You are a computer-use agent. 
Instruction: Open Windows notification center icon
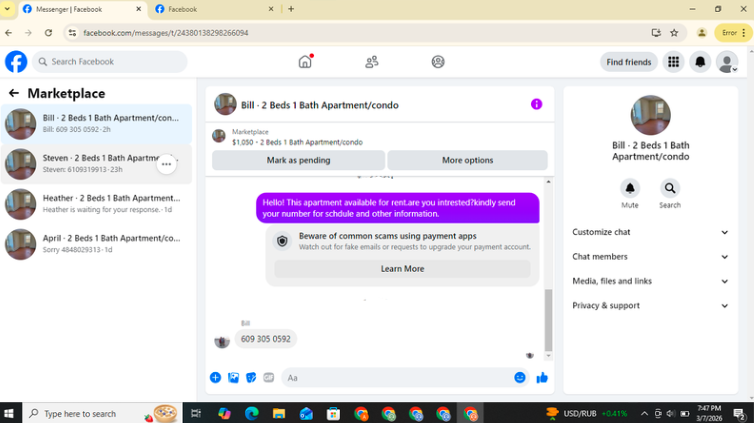(740, 413)
